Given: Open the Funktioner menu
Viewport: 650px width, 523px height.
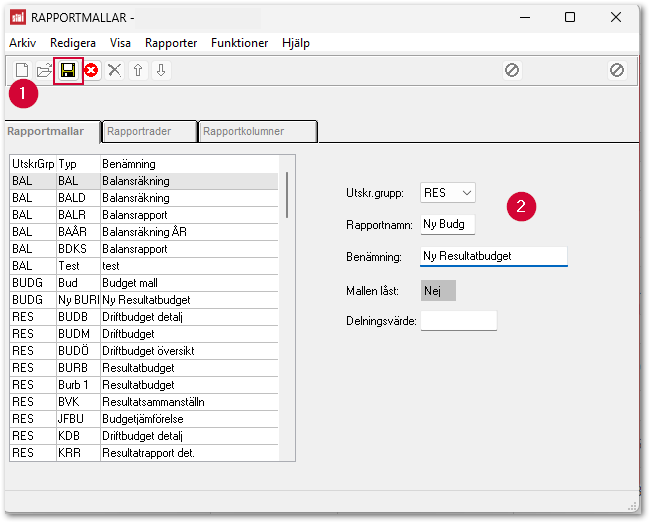Looking at the screenshot, I should 240,43.
